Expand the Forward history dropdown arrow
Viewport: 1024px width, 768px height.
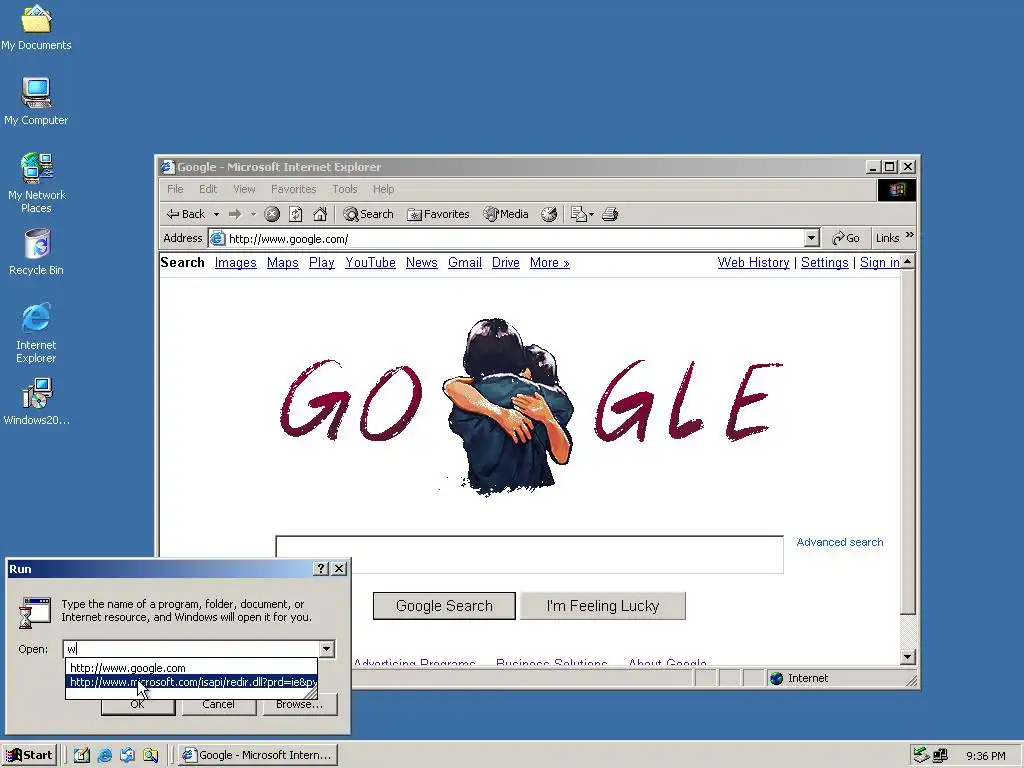[253, 214]
